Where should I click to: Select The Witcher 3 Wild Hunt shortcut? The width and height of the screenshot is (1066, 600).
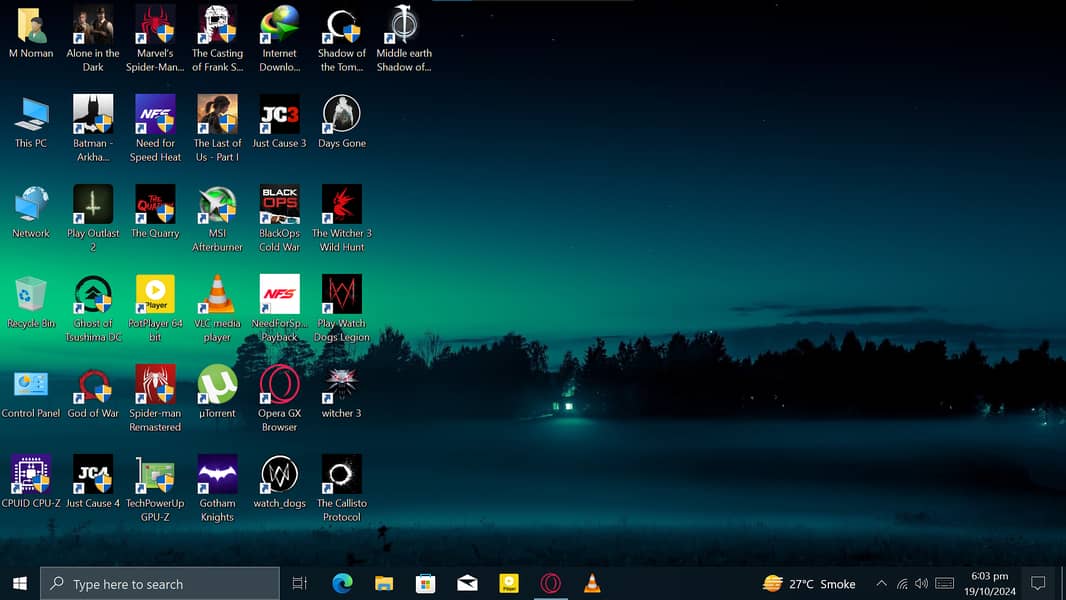pos(341,206)
